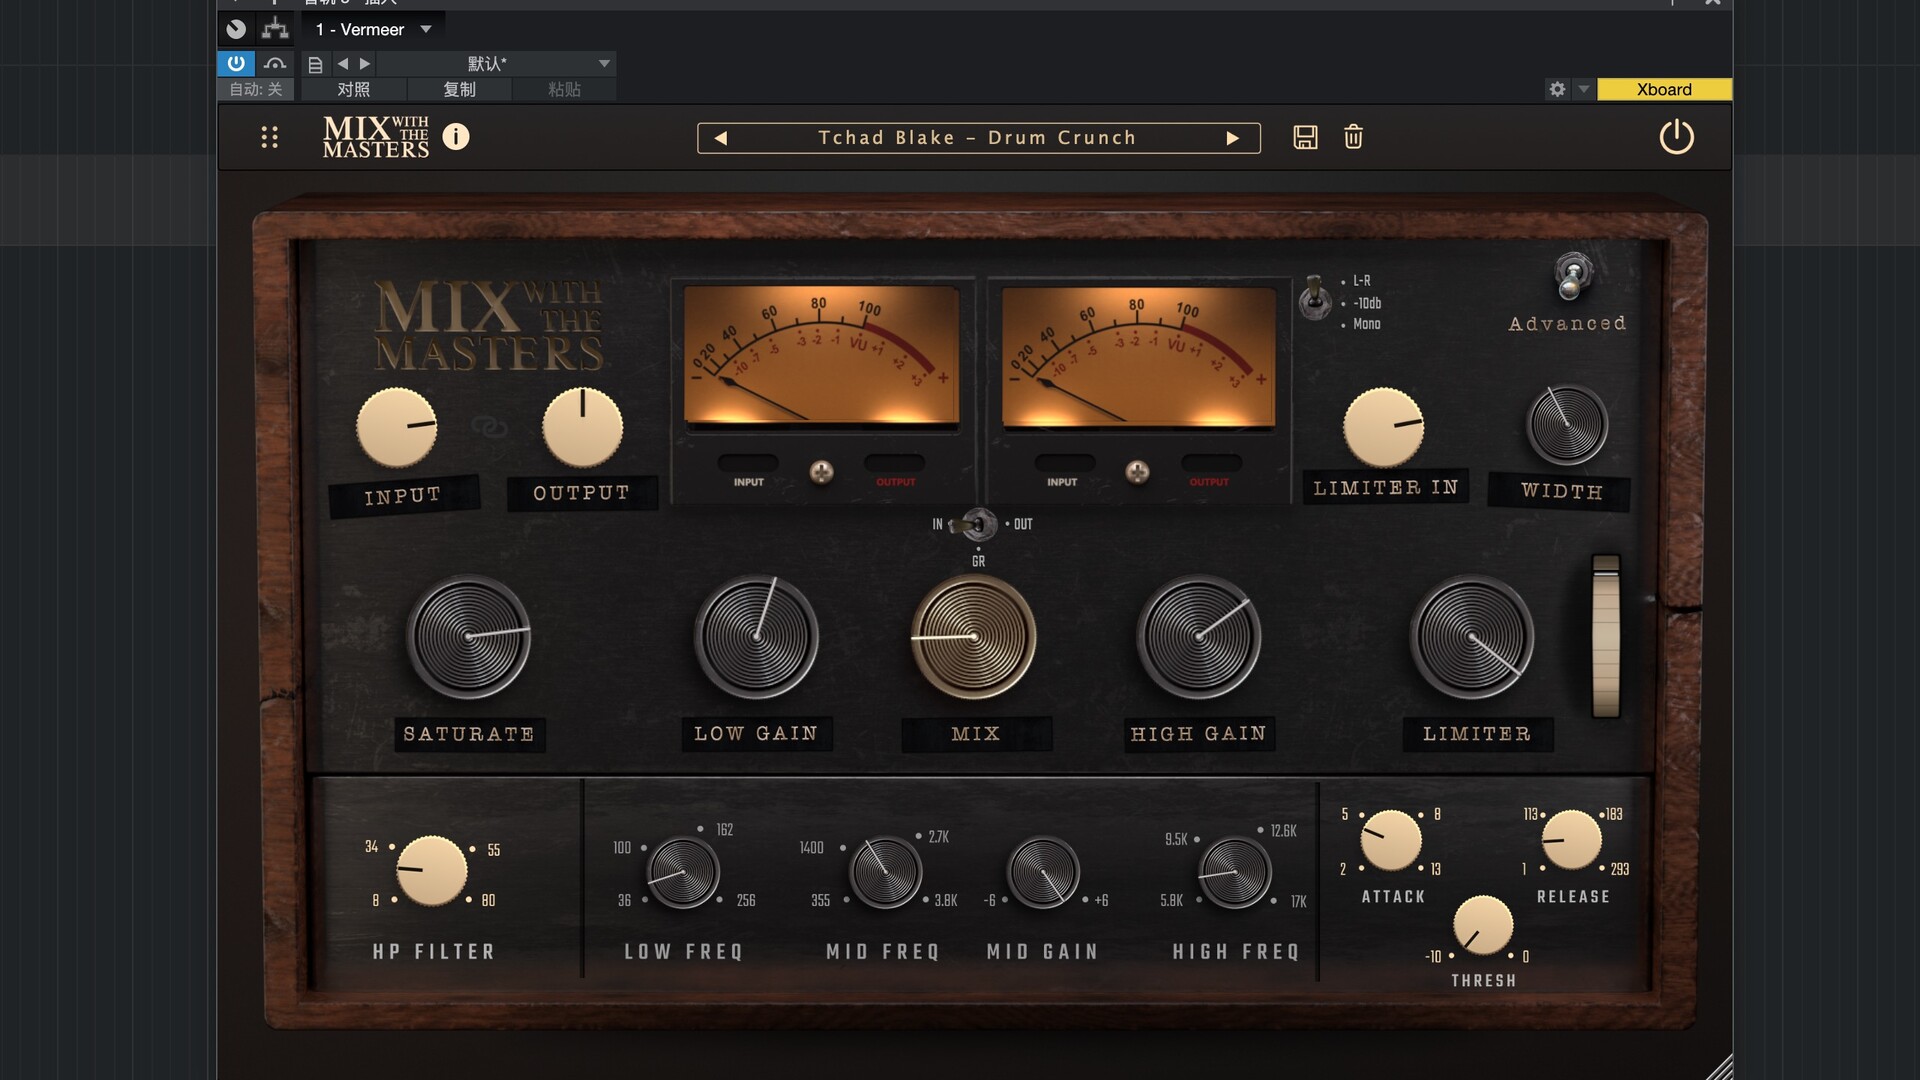The width and height of the screenshot is (1920, 1080).
Task: Enable the blue plugin bypass power toggle
Action: point(235,63)
